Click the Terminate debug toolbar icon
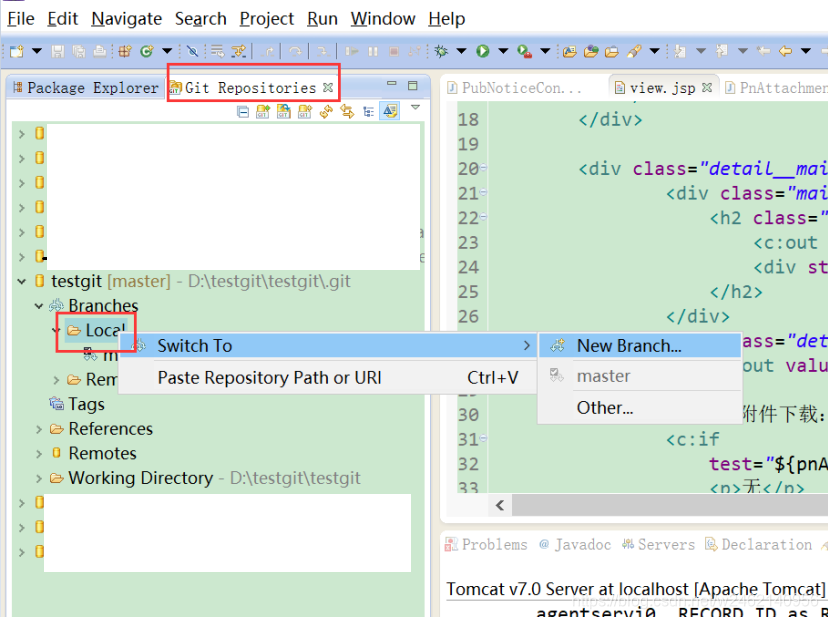The height and width of the screenshot is (619, 828). point(393,51)
